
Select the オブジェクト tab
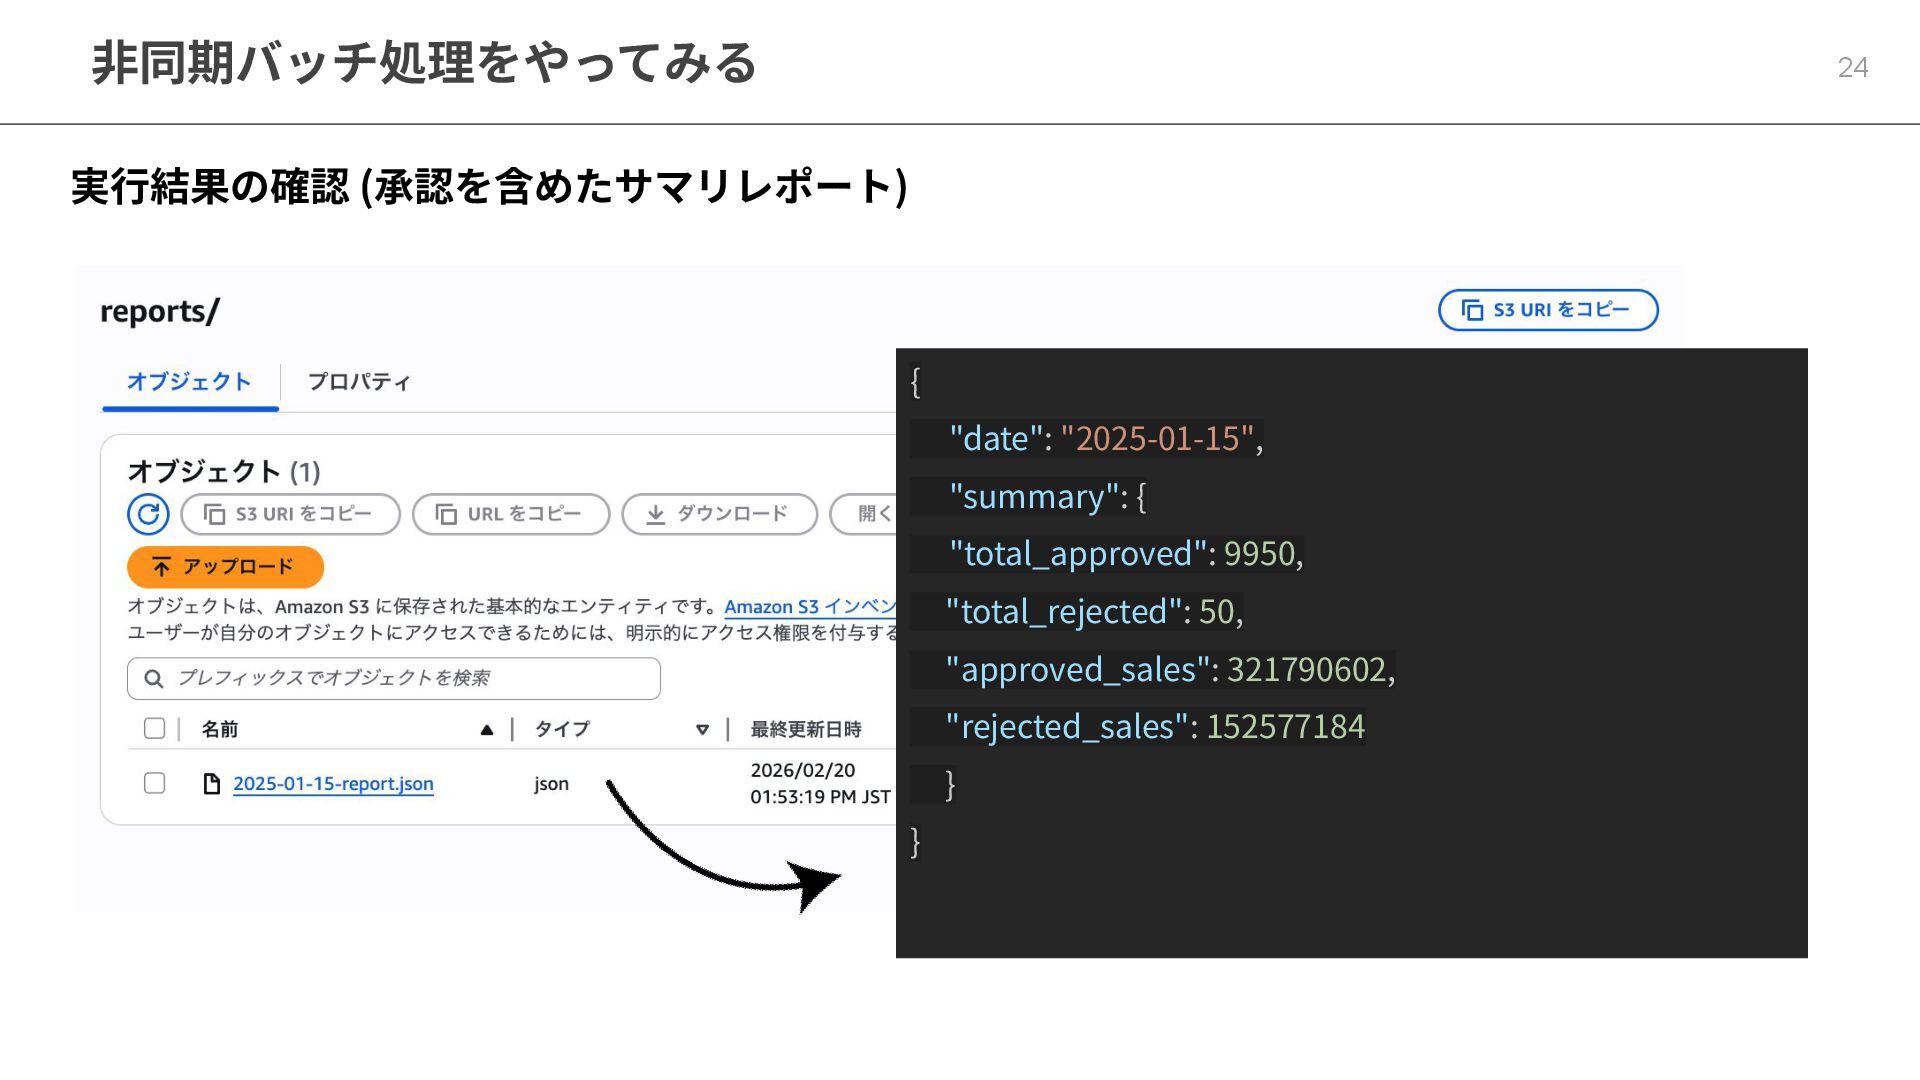click(189, 382)
